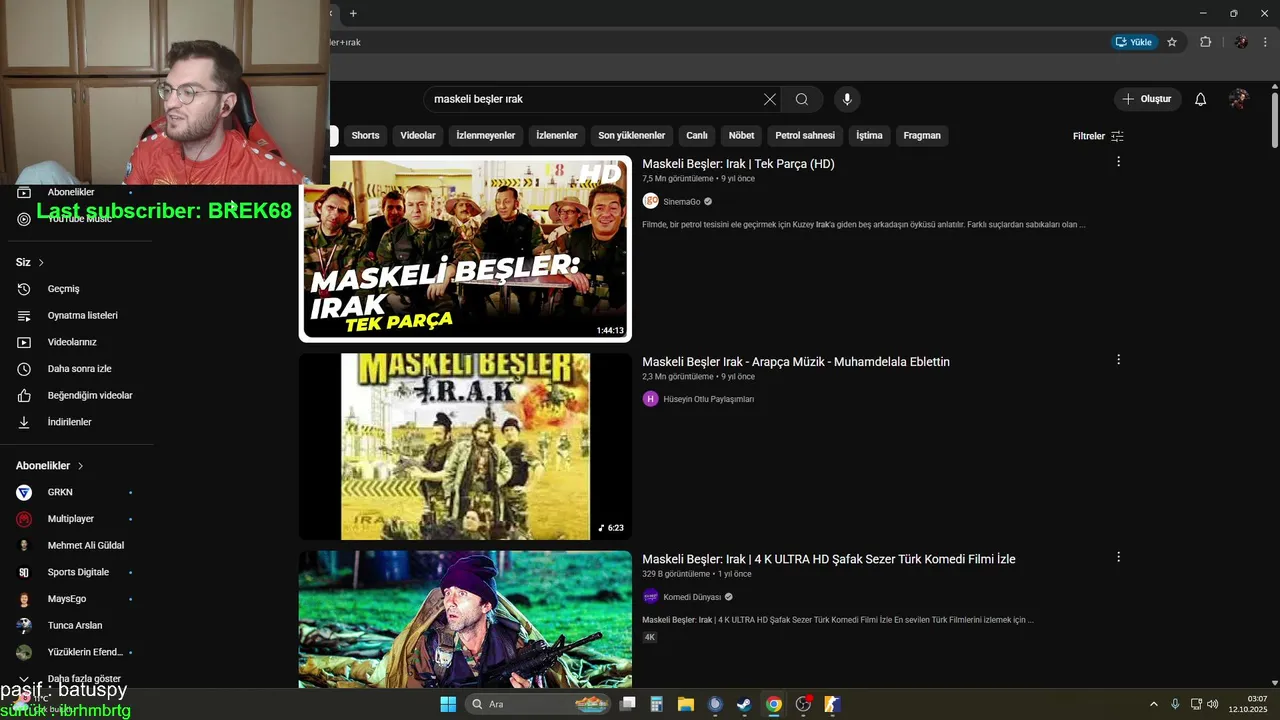This screenshot has width=1280, height=720.
Task: Open the Arapça Müzik video thumbnail
Action: click(x=465, y=446)
